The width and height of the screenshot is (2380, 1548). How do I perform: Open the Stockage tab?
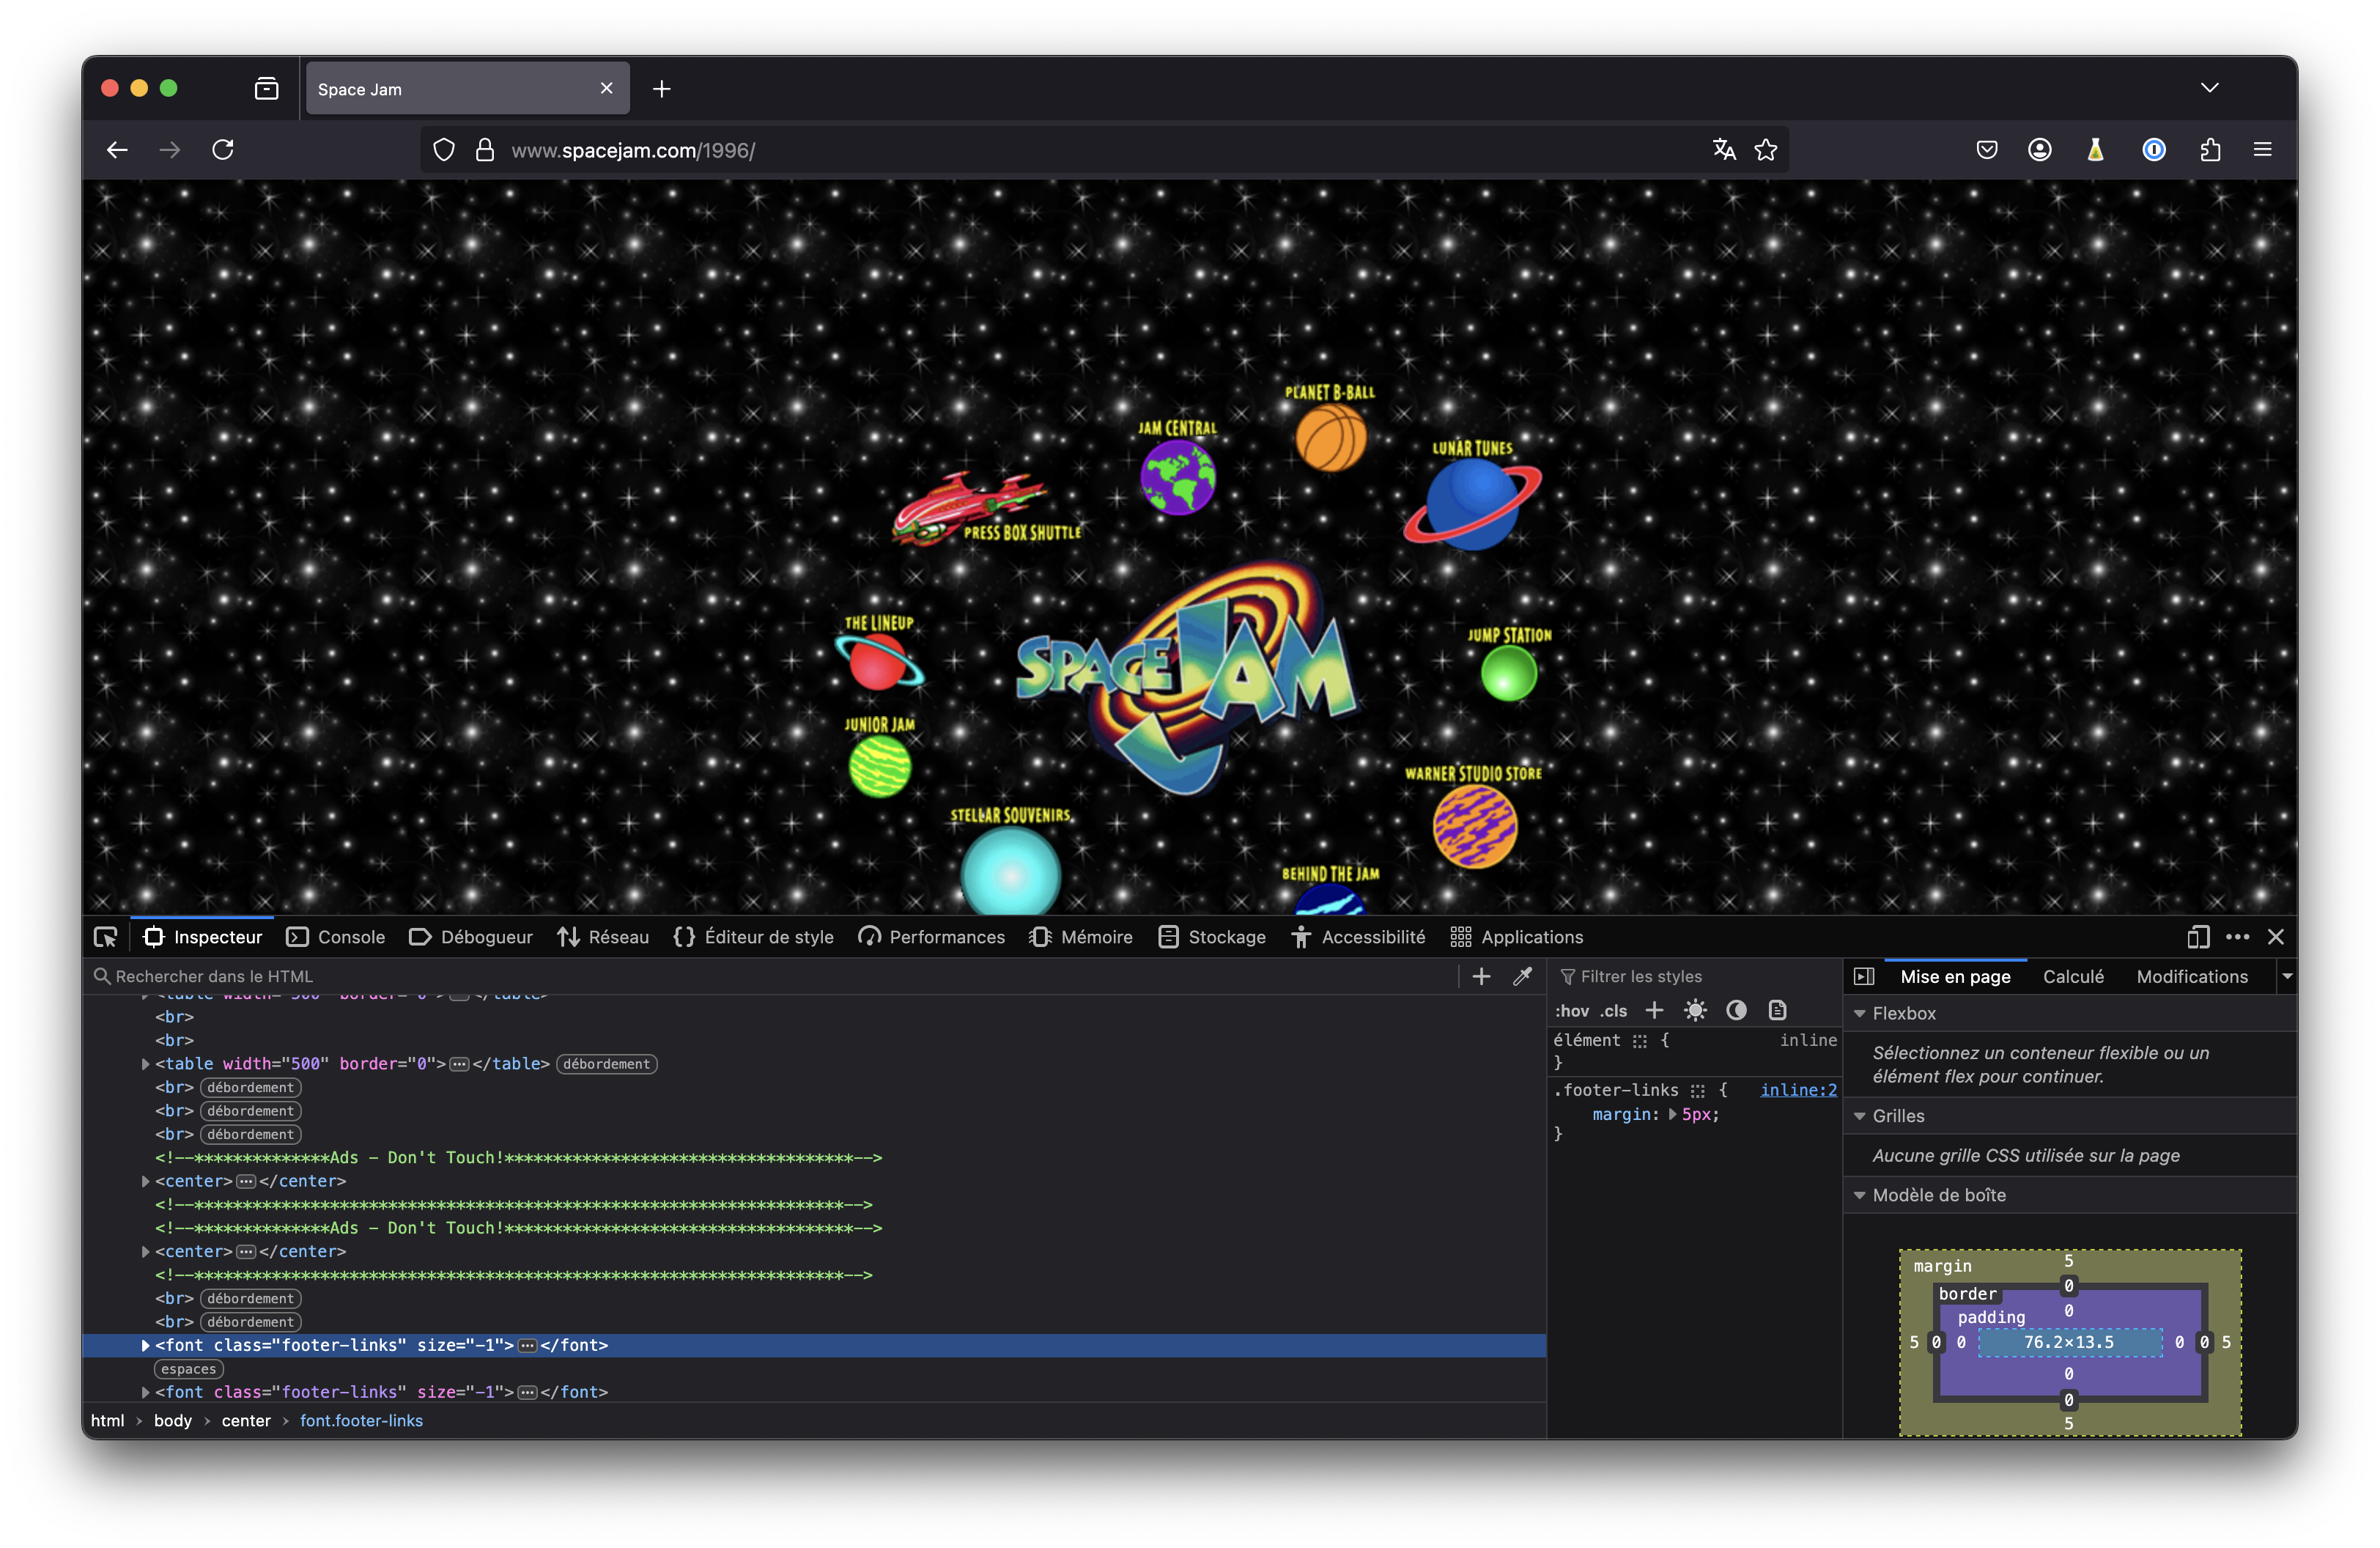[x=1212, y=937]
